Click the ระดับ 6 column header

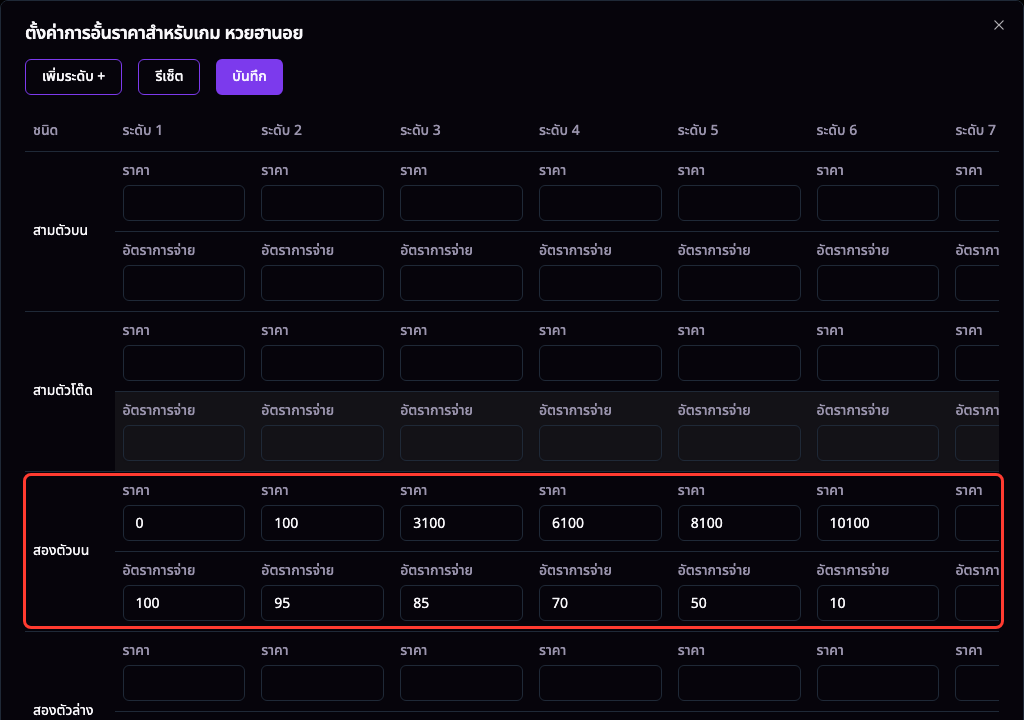tap(837, 130)
